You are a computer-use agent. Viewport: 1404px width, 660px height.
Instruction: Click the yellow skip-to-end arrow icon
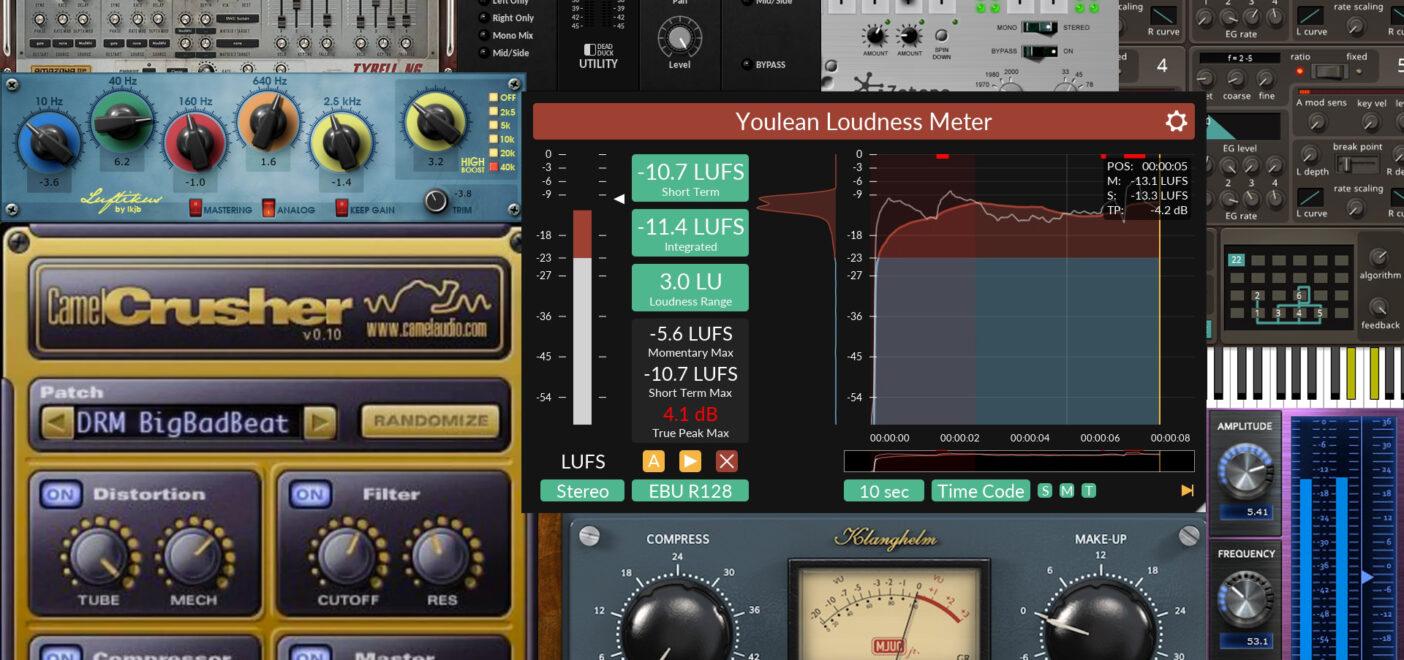(x=1186, y=490)
